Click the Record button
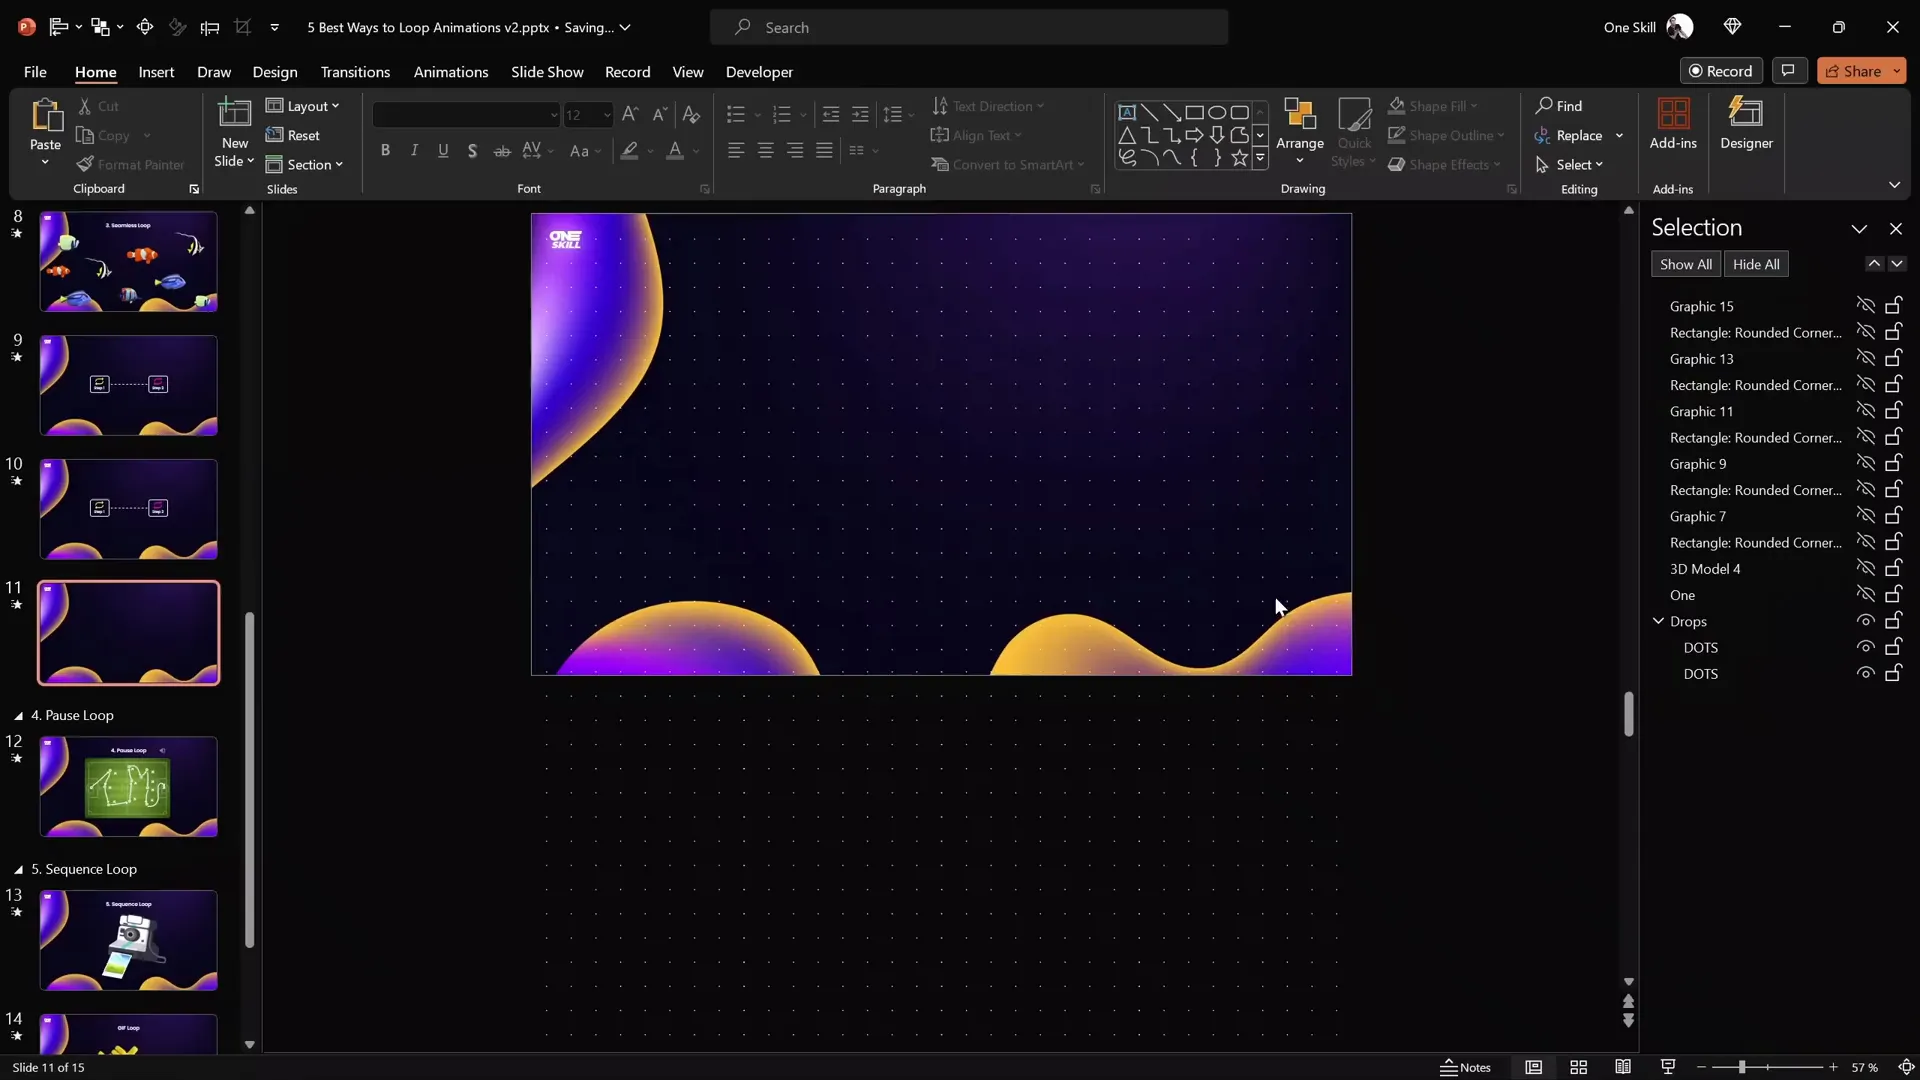Image resolution: width=1920 pixels, height=1080 pixels. pos(1720,71)
